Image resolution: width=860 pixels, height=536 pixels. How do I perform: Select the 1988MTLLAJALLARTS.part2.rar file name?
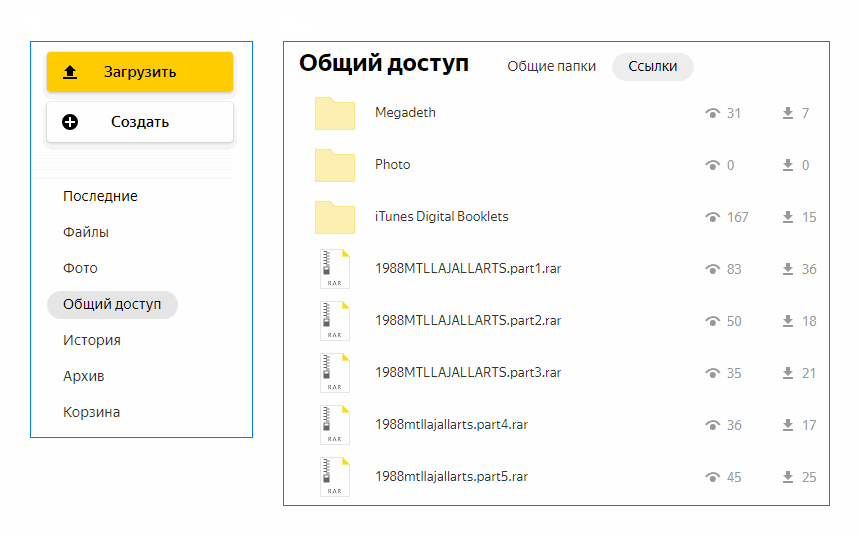[467, 321]
